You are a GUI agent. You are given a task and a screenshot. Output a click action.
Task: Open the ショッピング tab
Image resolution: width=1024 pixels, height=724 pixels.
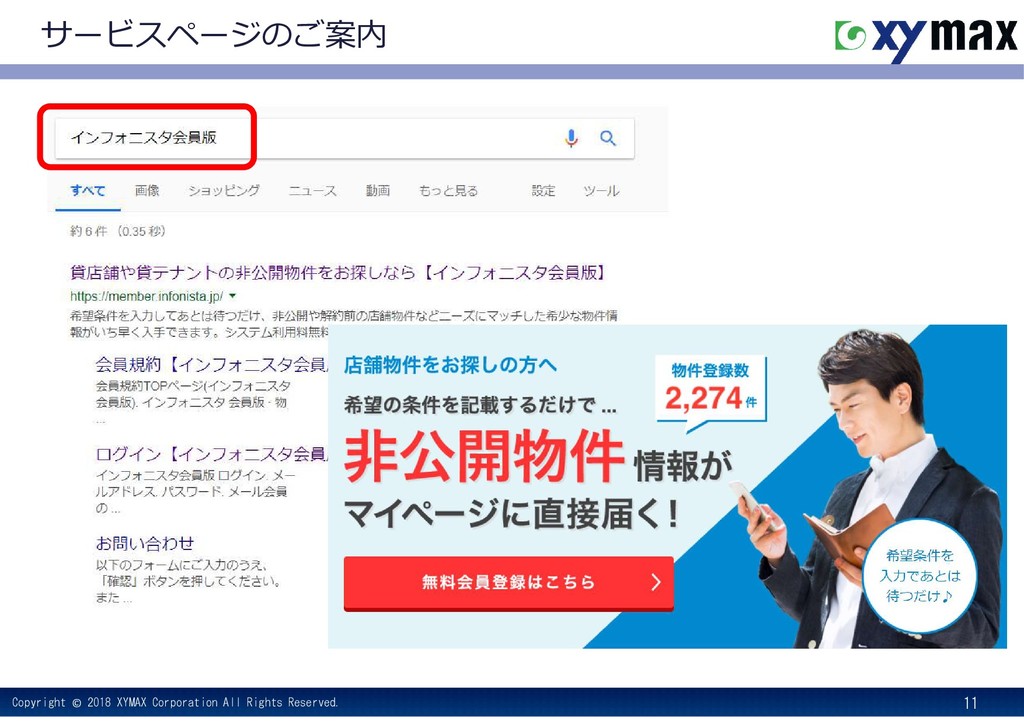point(224,191)
